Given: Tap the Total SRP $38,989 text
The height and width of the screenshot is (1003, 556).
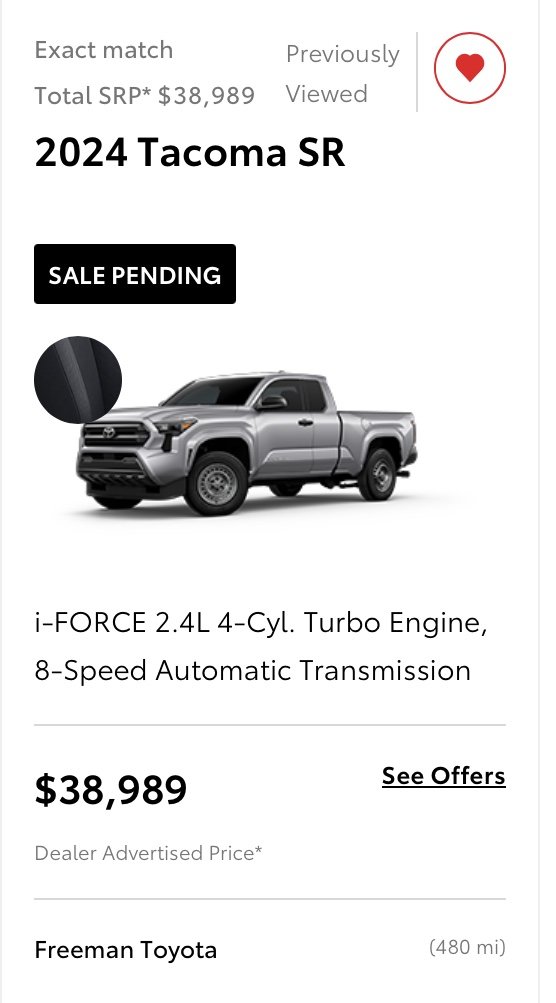Looking at the screenshot, I should (x=145, y=96).
